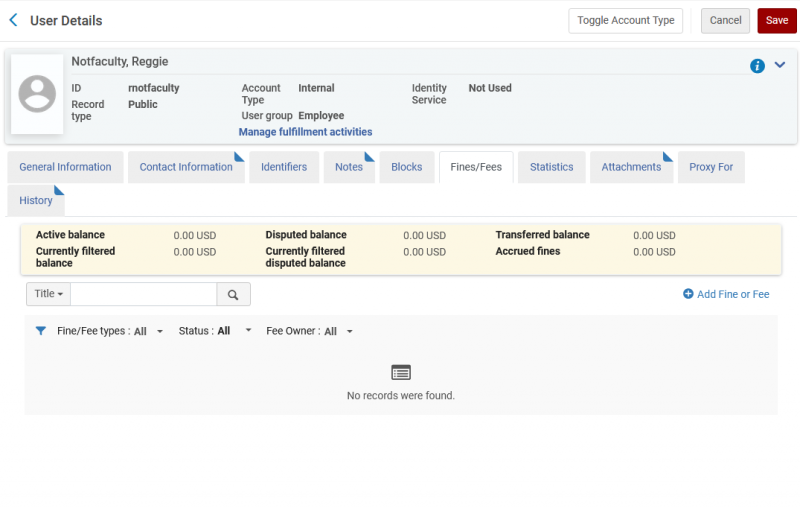This screenshot has height=508, width=800.
Task: Open the Attachments tab
Action: pyautogui.click(x=631, y=167)
